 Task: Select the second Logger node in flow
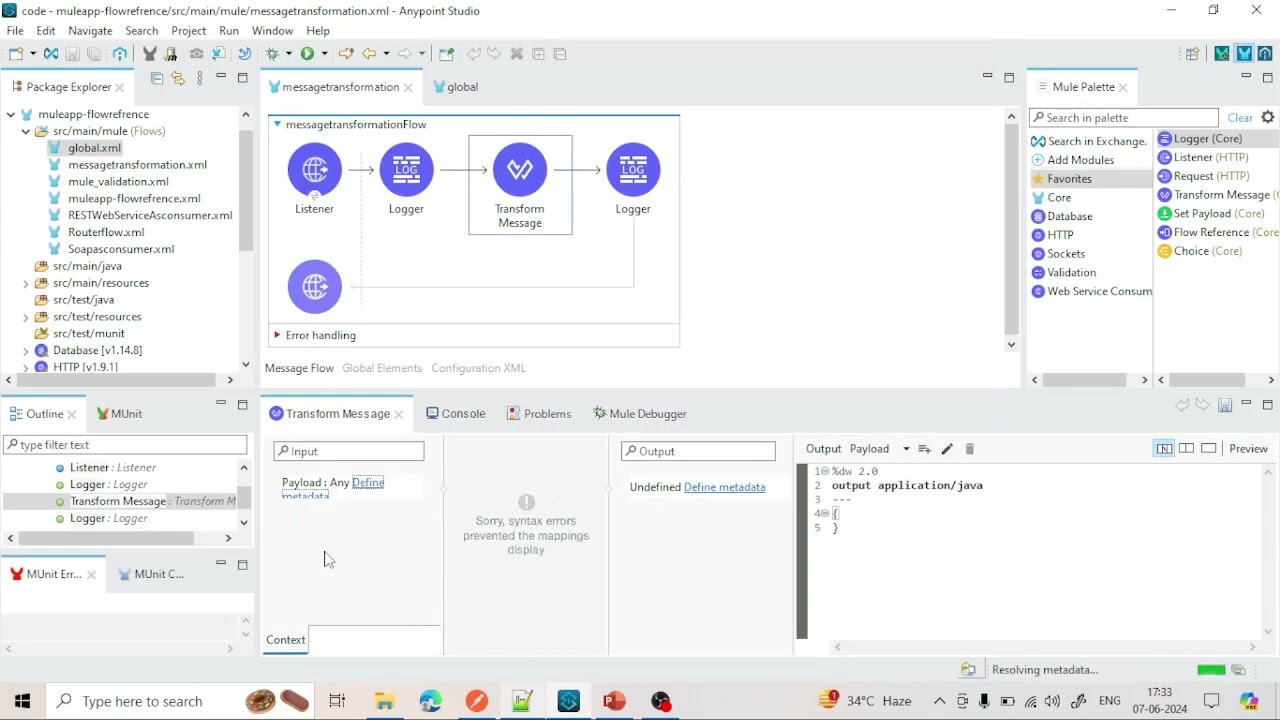(x=633, y=170)
